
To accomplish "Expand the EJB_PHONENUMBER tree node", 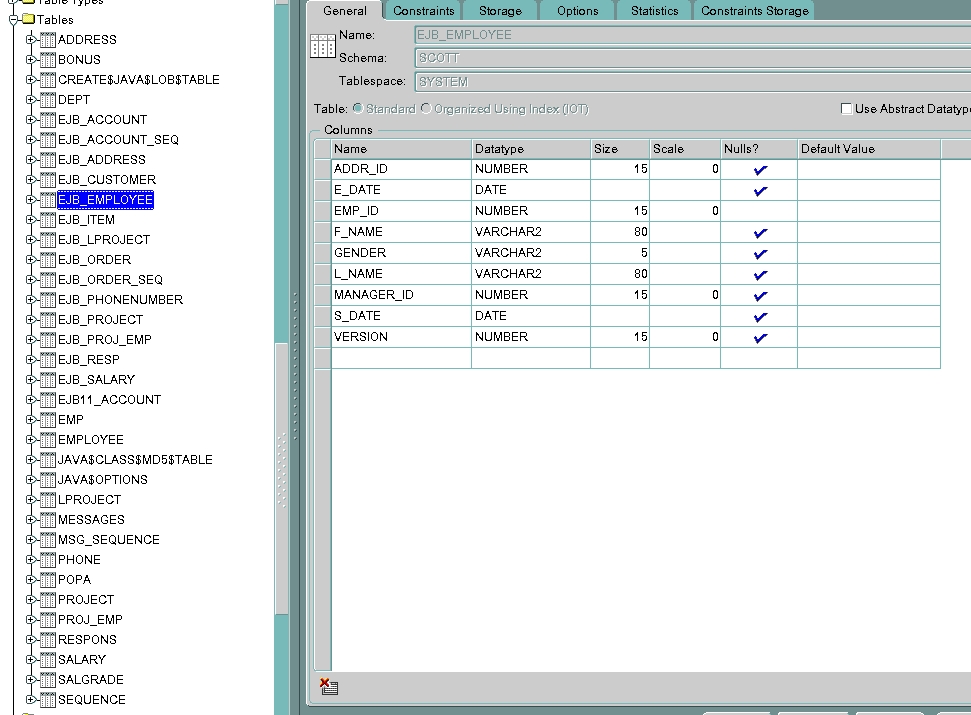I will [x=30, y=300].
